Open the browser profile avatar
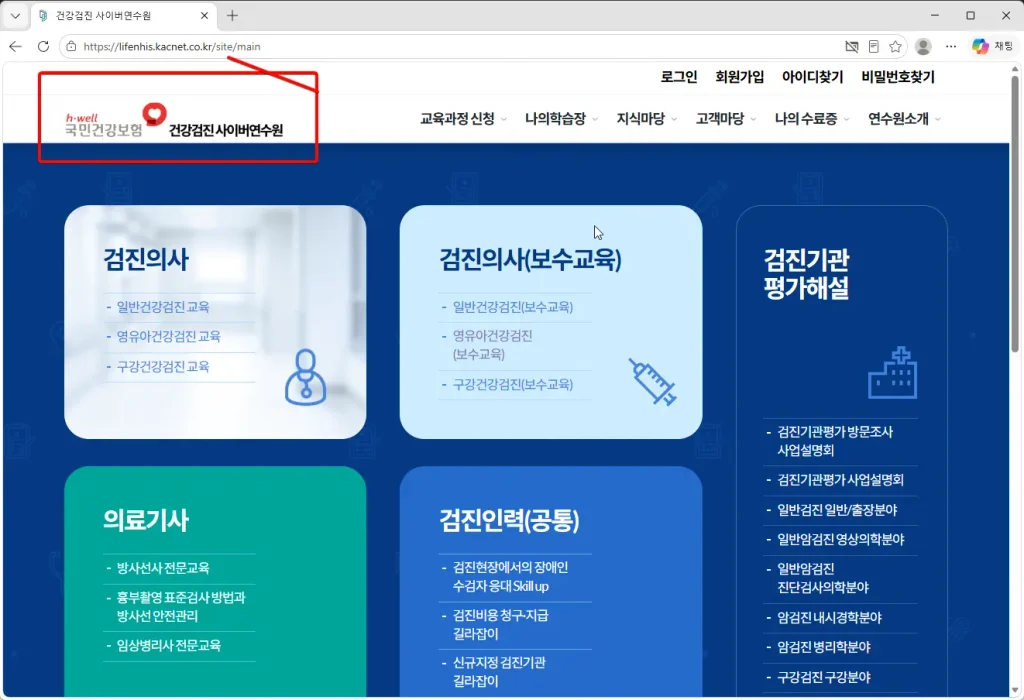Viewport: 1024px width, 700px height. click(x=923, y=46)
